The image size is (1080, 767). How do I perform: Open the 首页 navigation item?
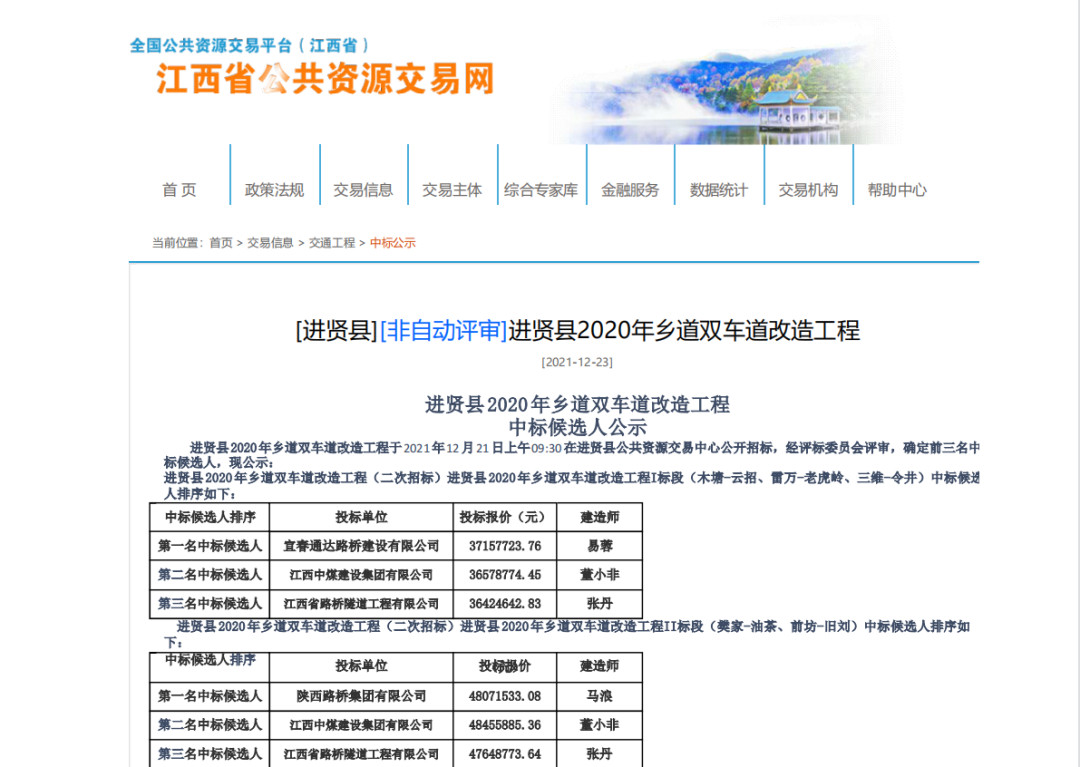pyautogui.click(x=180, y=190)
